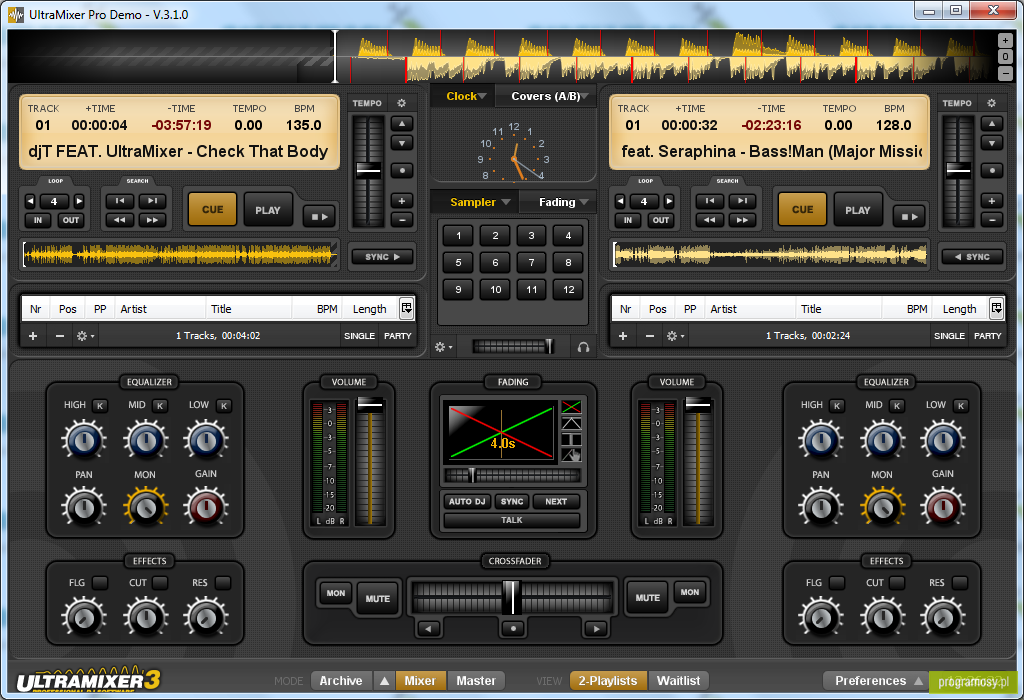Click stop/play button on right deck
Screen dimensions: 1024x700
coord(910,217)
